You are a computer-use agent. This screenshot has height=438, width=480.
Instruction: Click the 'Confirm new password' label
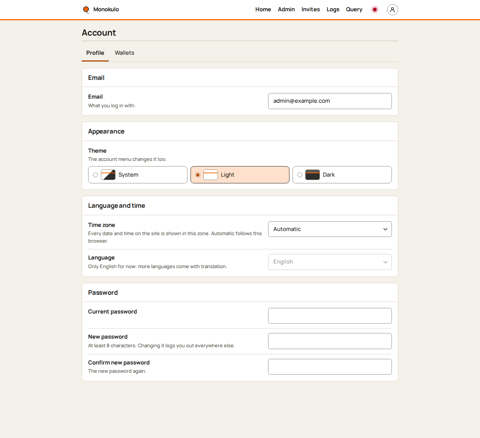119,362
